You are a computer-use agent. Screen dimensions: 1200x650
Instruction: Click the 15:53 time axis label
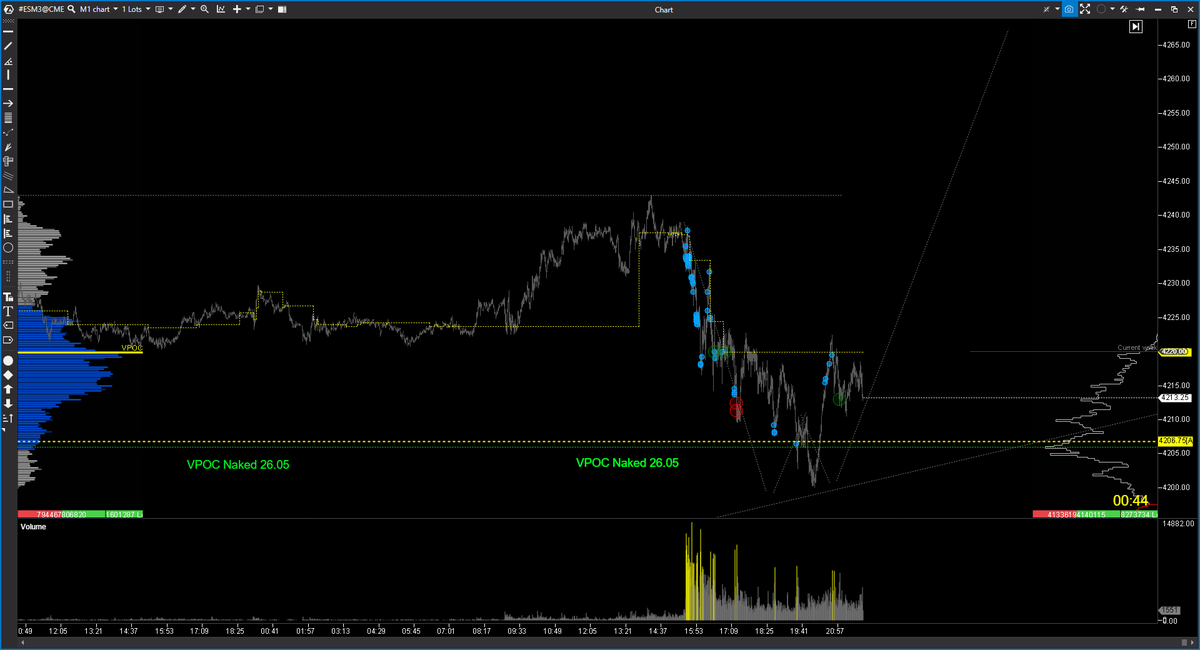[x=695, y=631]
